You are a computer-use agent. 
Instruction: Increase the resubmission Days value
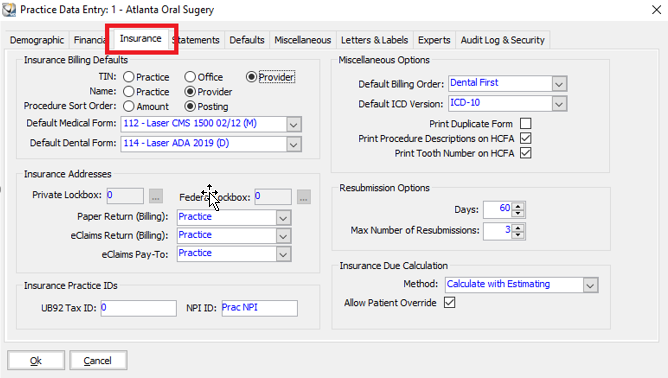click(518, 206)
